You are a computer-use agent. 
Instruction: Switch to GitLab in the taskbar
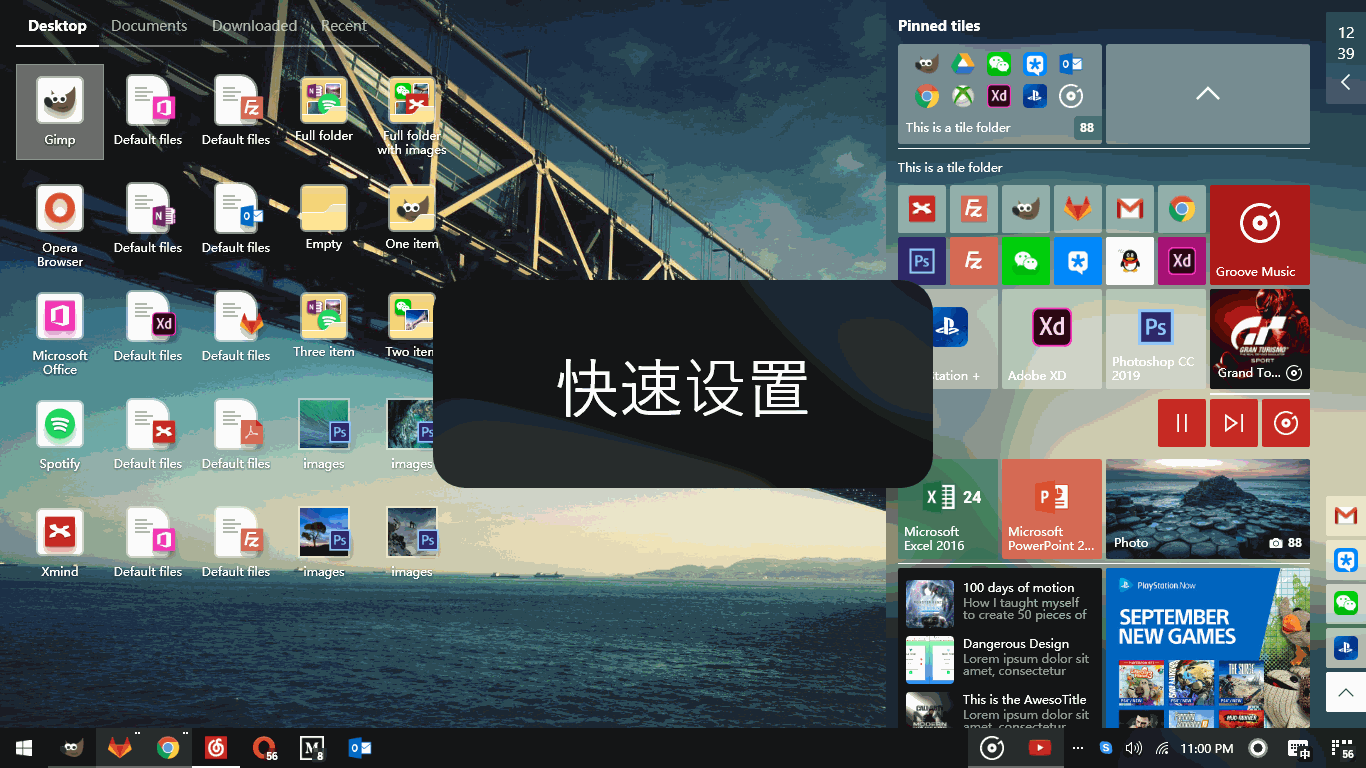point(120,748)
